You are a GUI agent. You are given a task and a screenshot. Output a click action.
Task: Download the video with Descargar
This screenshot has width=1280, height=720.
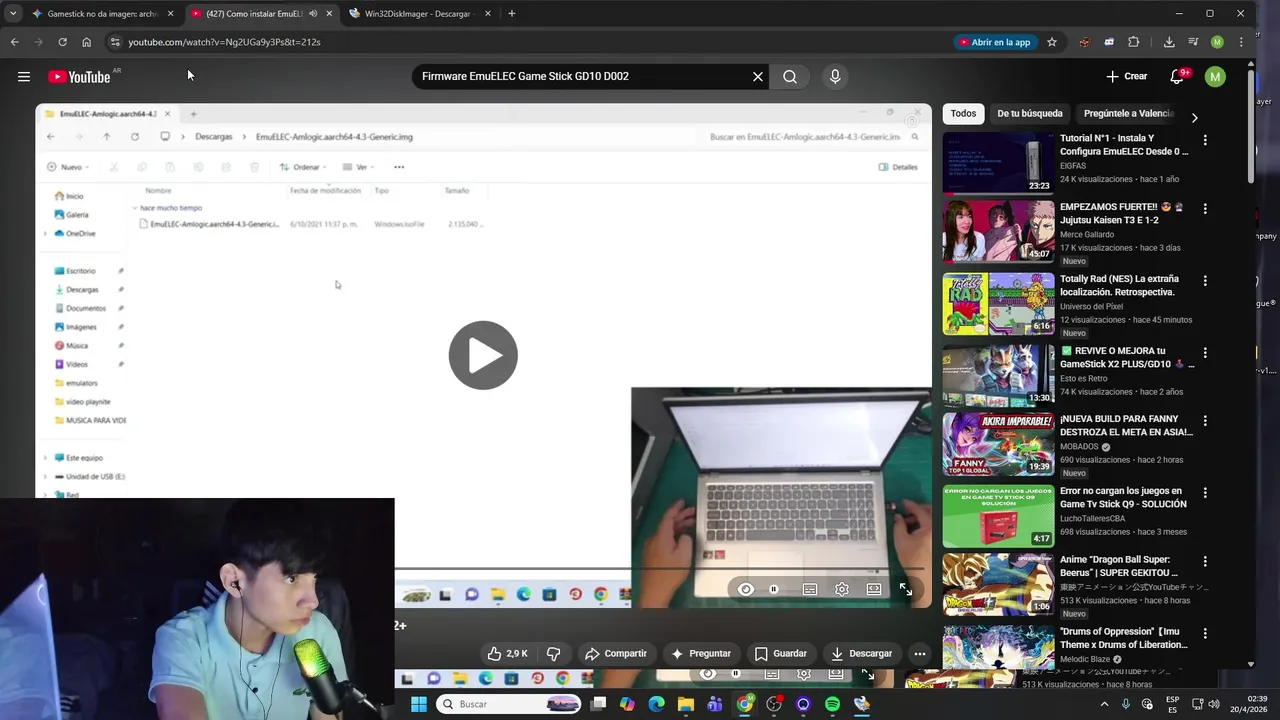pos(861,654)
